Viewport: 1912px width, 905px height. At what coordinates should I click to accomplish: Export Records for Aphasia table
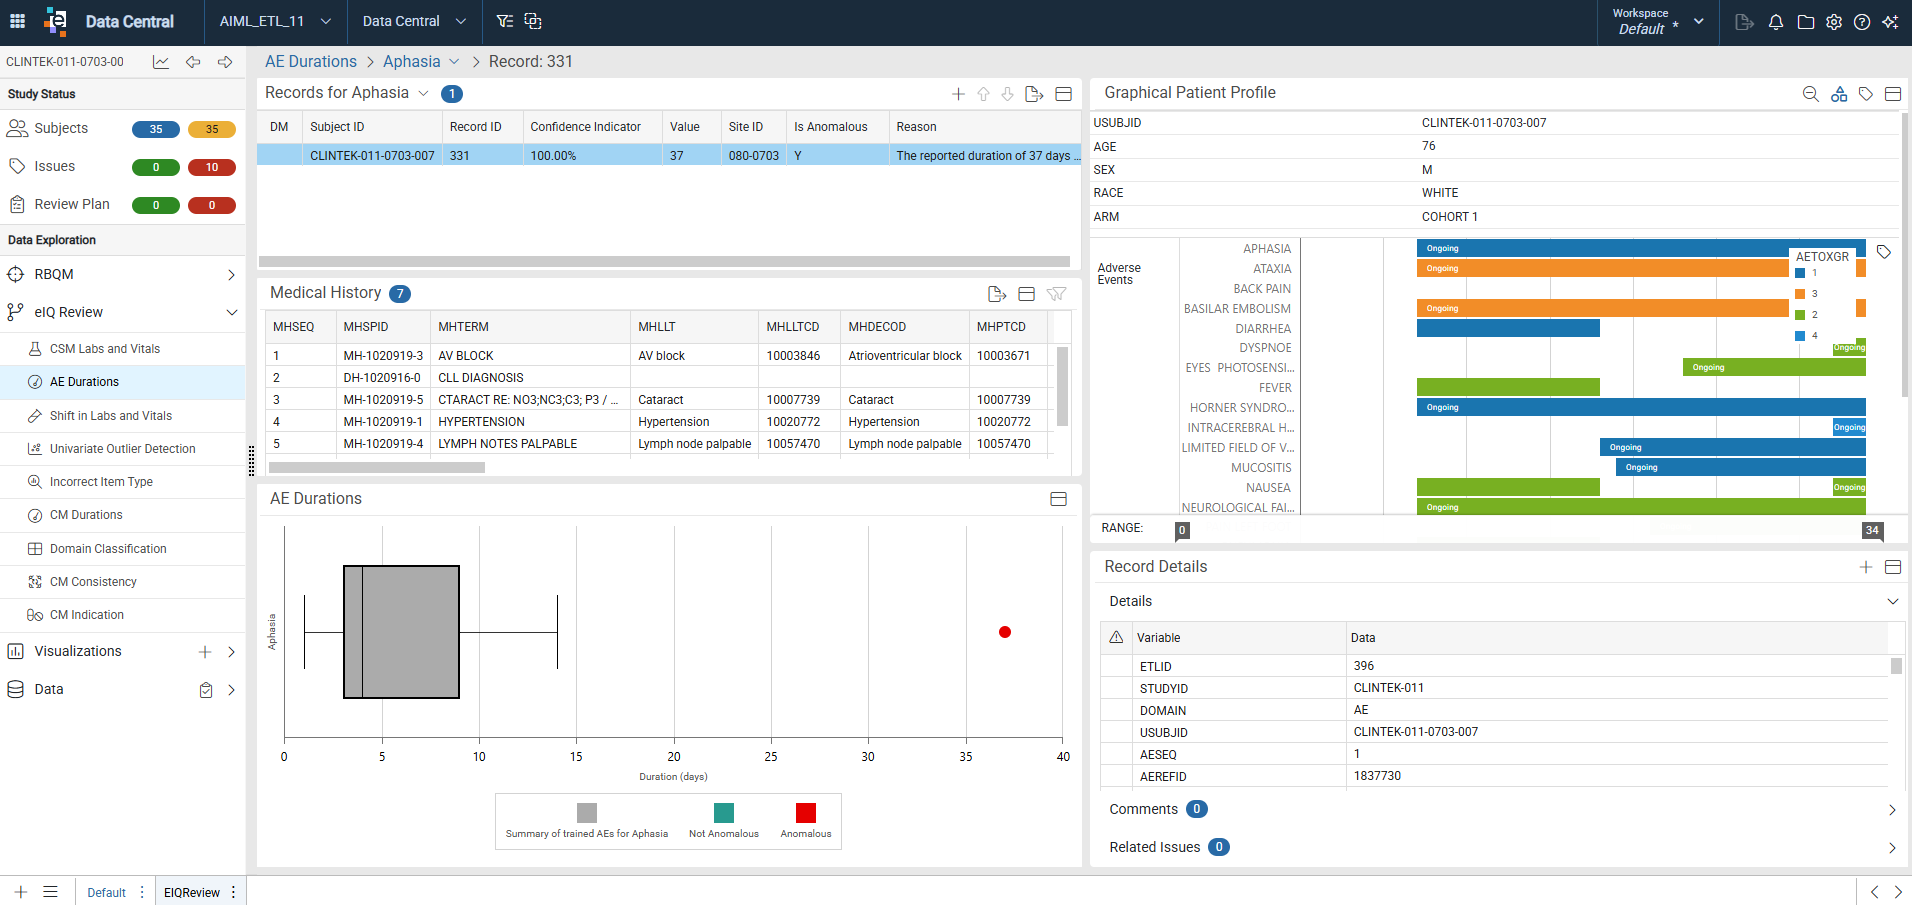tap(1034, 94)
